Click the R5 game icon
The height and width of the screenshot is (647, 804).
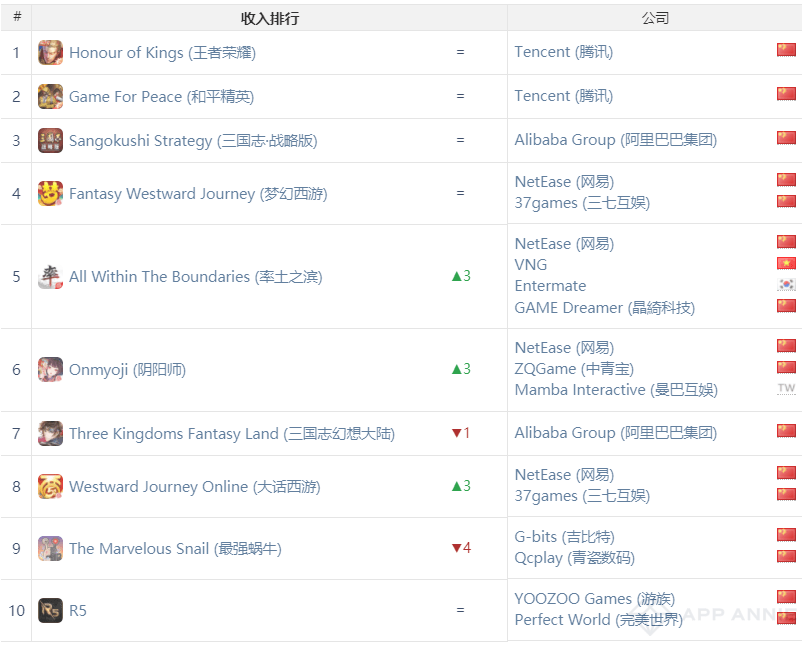pos(50,610)
